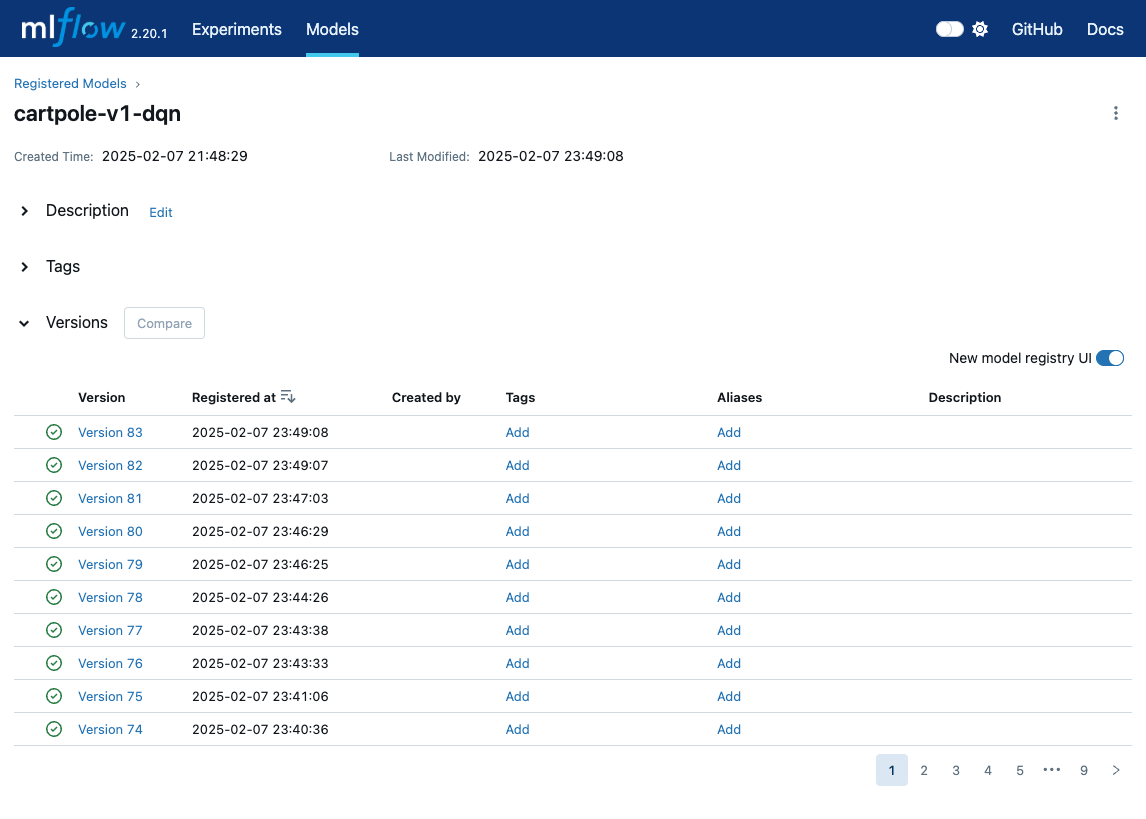Screen dimensions: 1146x819
Task: Click the ready status icon for Version 75
Action: point(54,696)
